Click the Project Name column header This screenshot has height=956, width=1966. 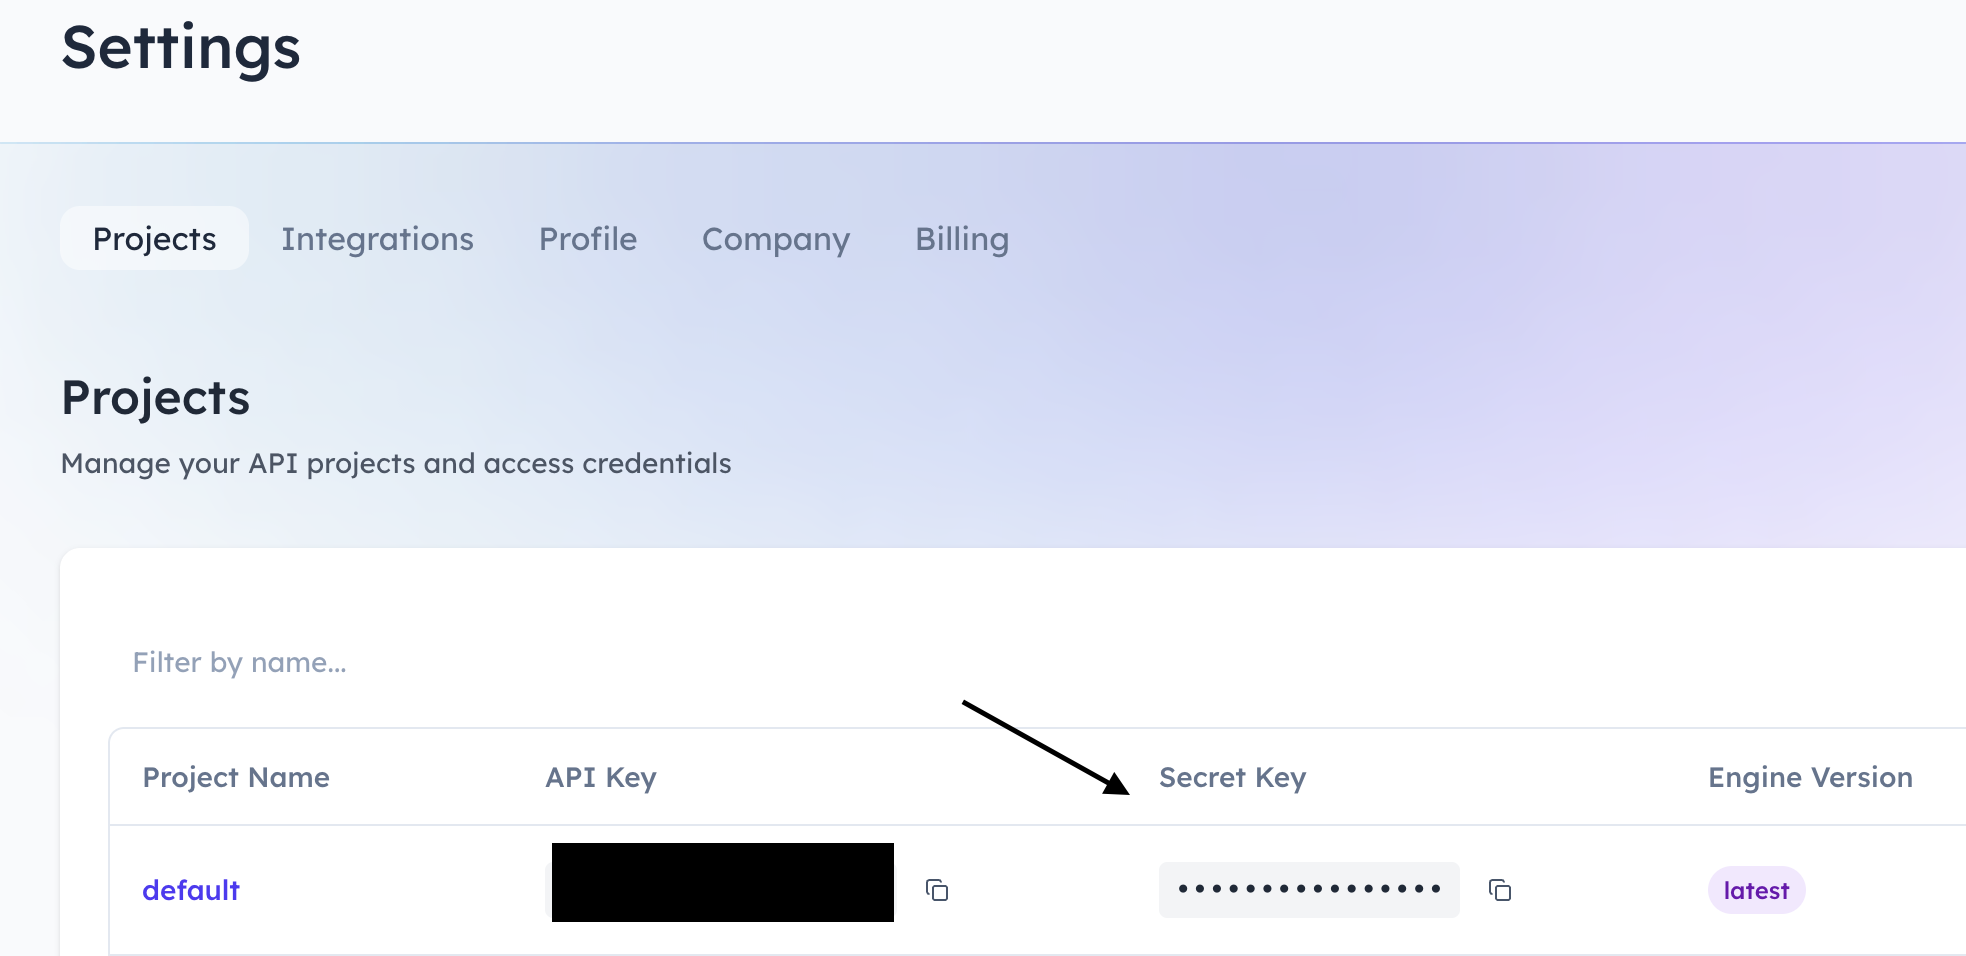click(x=236, y=777)
